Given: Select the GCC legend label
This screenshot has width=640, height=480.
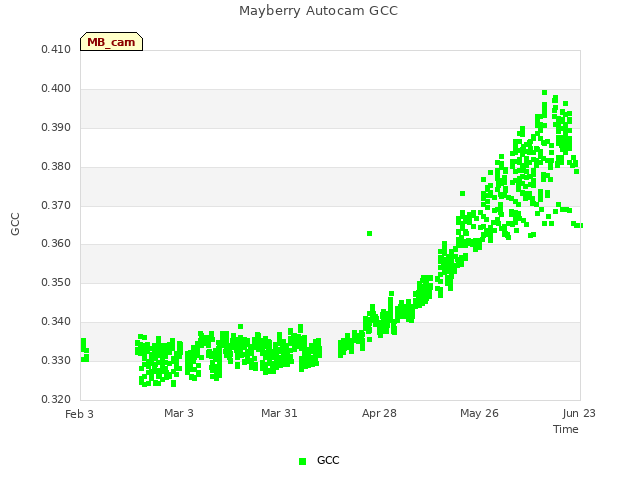Looking at the screenshot, I should pos(328,460).
